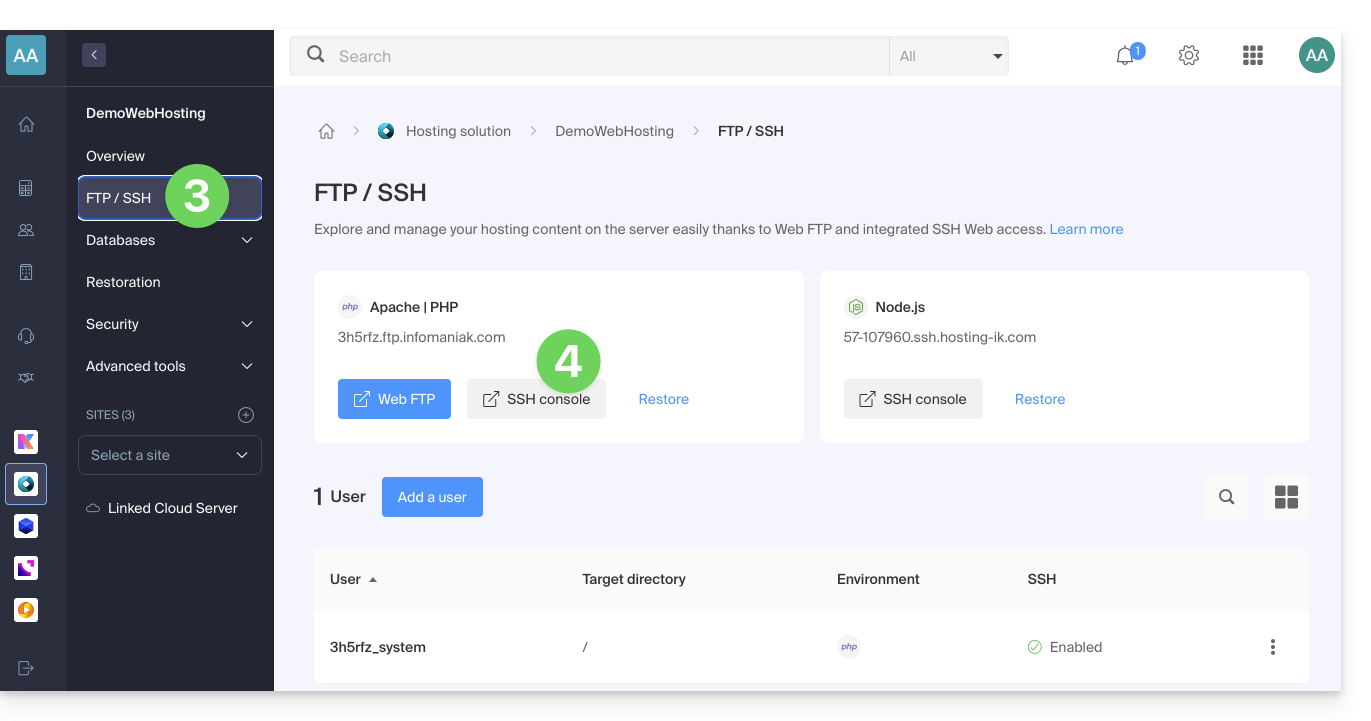Click the logout icon in left rail

26,668
